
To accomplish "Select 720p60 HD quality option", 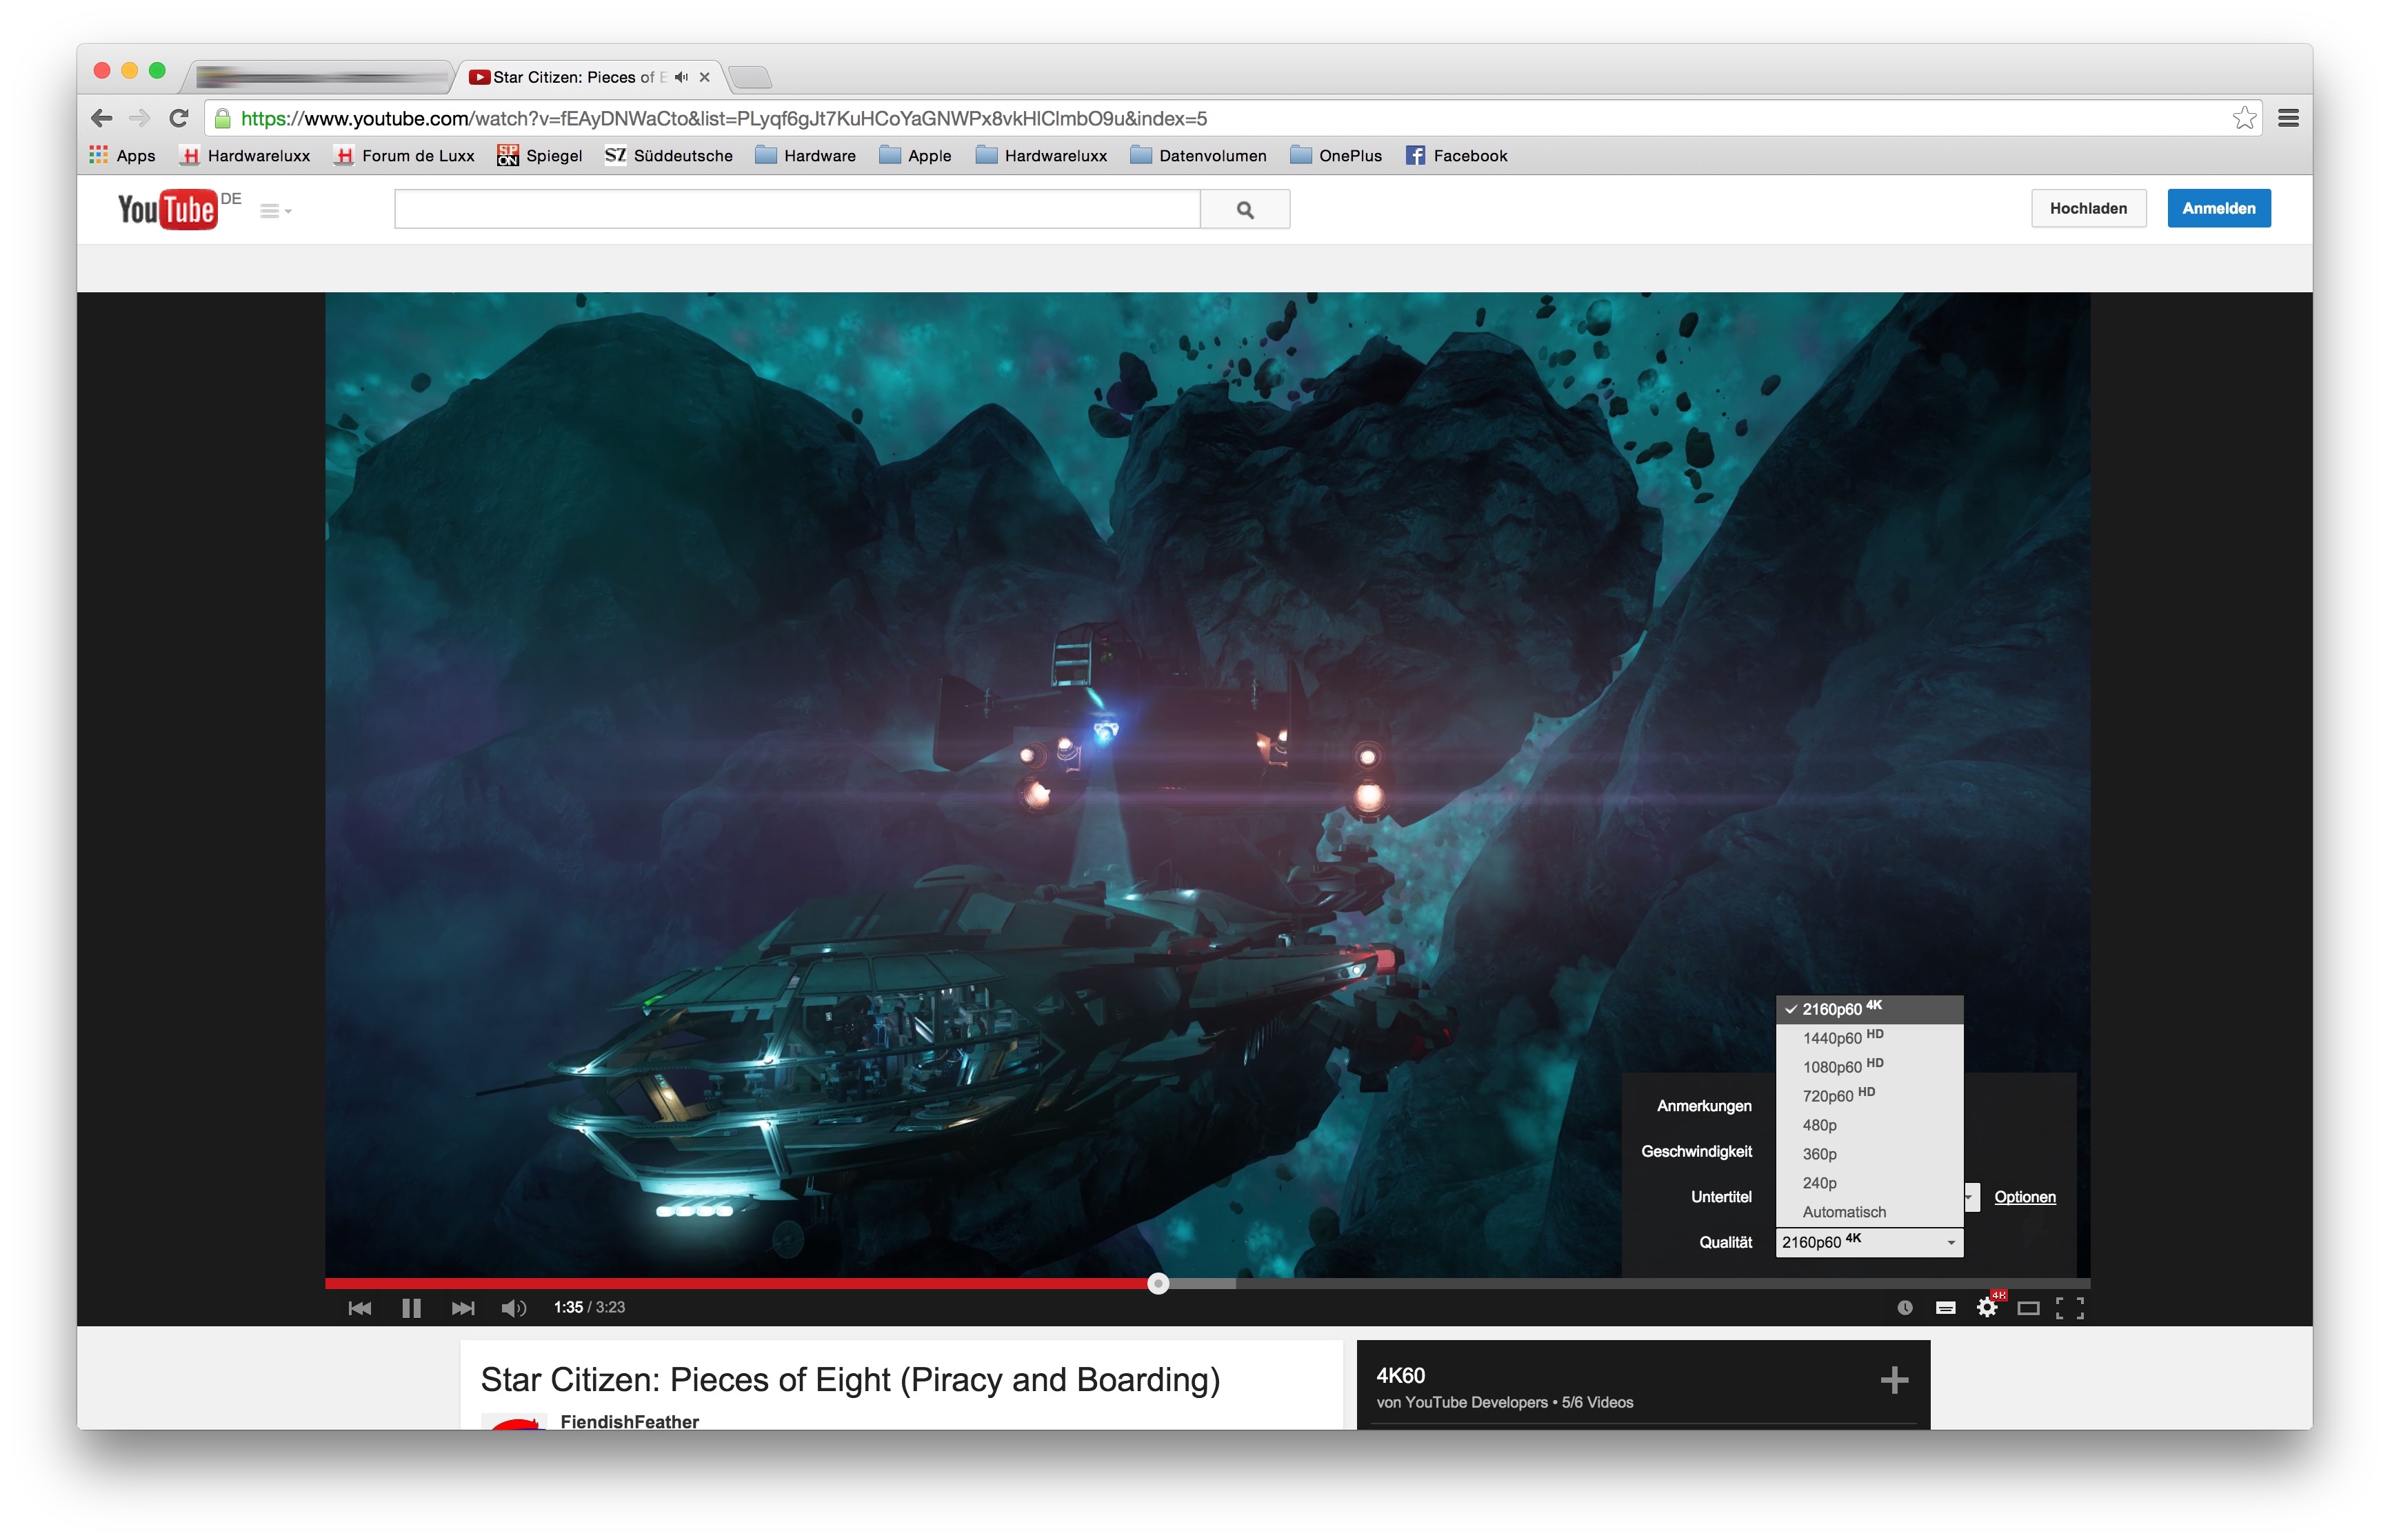I will [x=1869, y=1096].
